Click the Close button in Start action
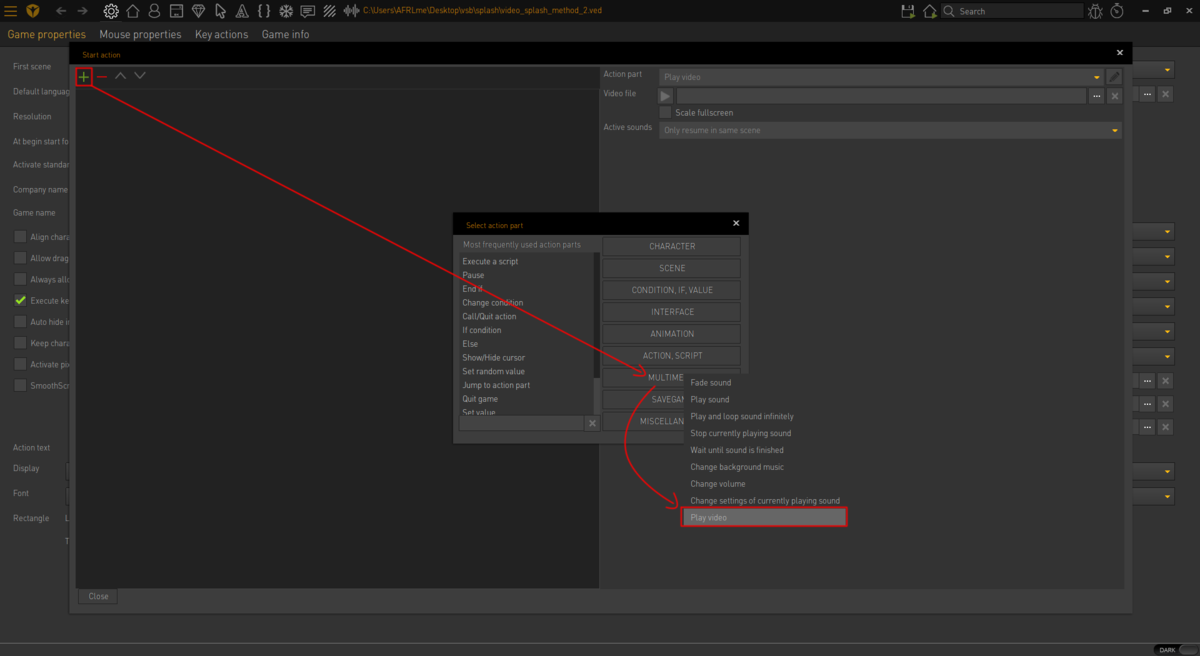This screenshot has width=1200, height=656. pyautogui.click(x=98, y=596)
